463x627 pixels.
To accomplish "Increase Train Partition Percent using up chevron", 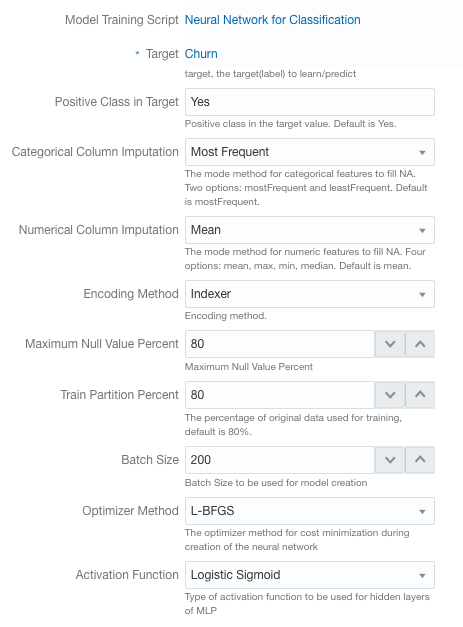I will click(x=420, y=395).
